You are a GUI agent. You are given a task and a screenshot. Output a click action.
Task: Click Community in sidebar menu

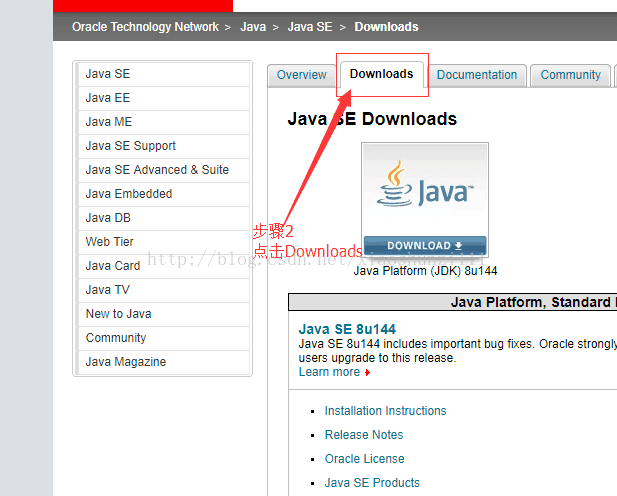point(164,338)
